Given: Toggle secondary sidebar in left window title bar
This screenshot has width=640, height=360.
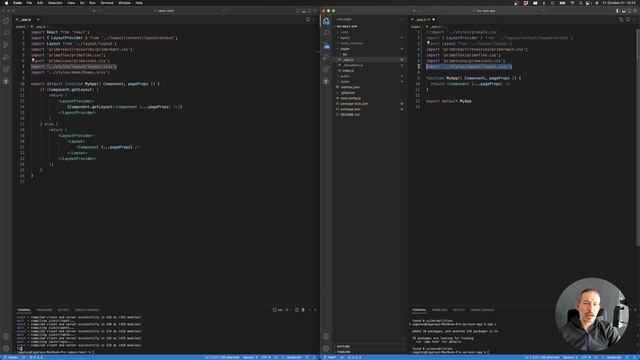Looking at the screenshot, I should 309,11.
